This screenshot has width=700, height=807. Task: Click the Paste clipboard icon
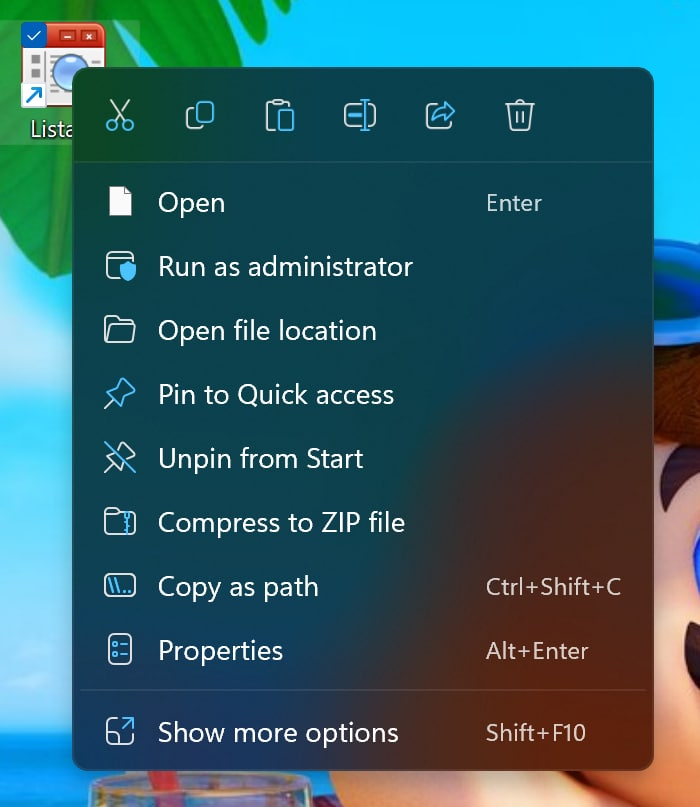tap(279, 115)
